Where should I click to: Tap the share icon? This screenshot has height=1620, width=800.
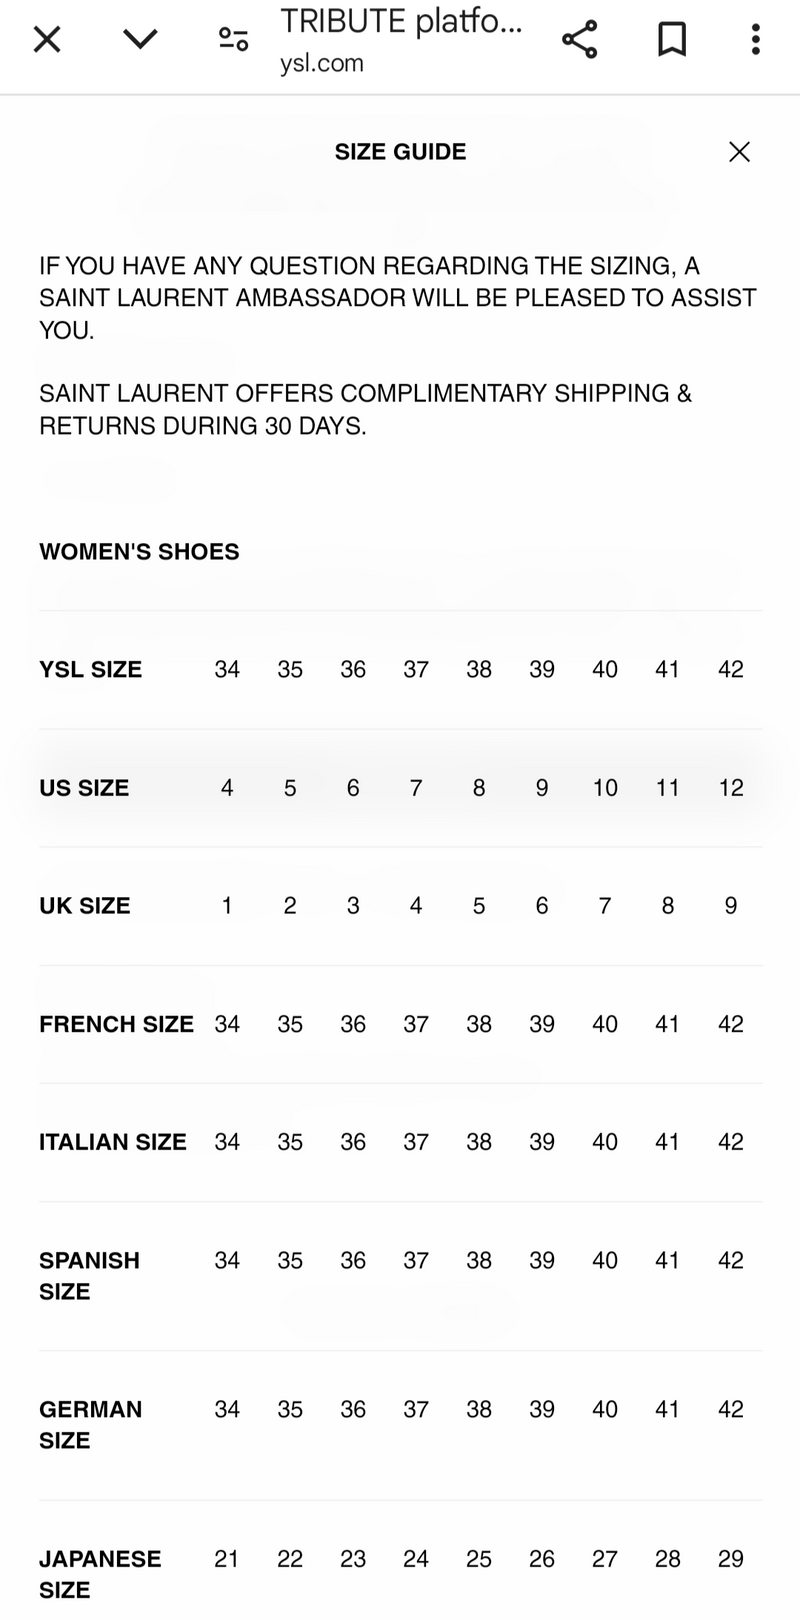(579, 40)
